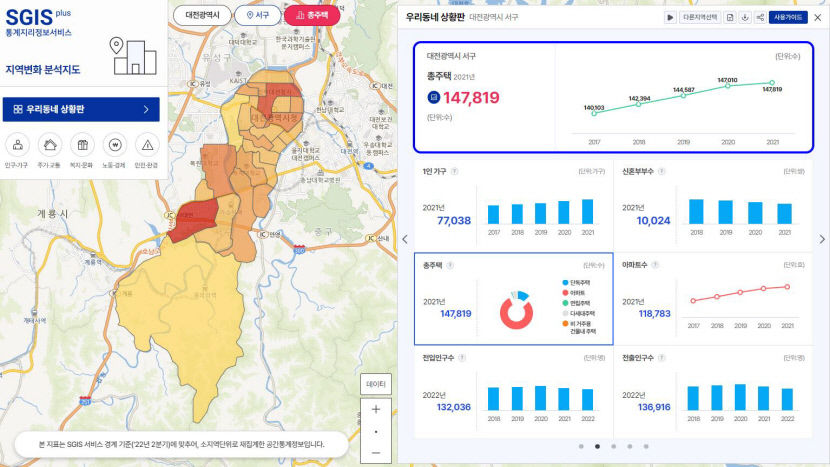Click the 지역변화 분석지도 title
Screen dimensions: 830x467
coord(43,69)
